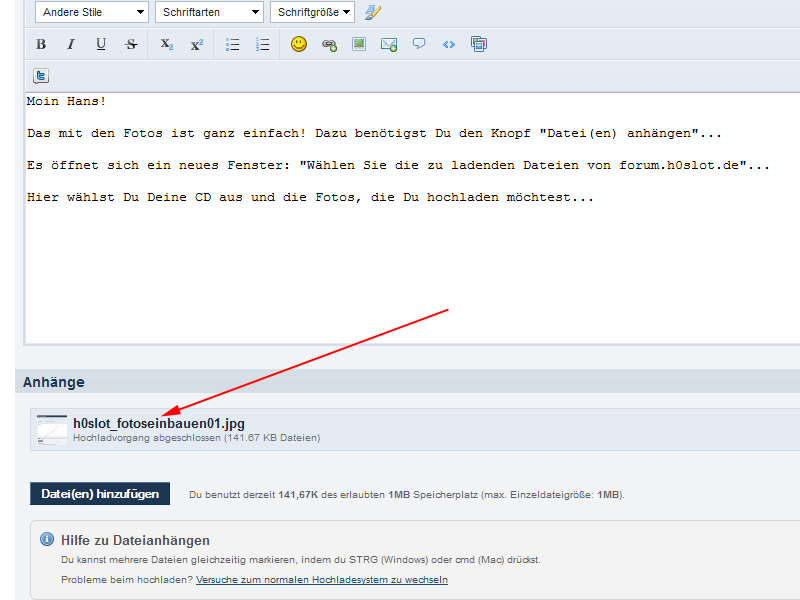The width and height of the screenshot is (800, 600).
Task: Click the Twitter embed icon
Action: point(41,76)
